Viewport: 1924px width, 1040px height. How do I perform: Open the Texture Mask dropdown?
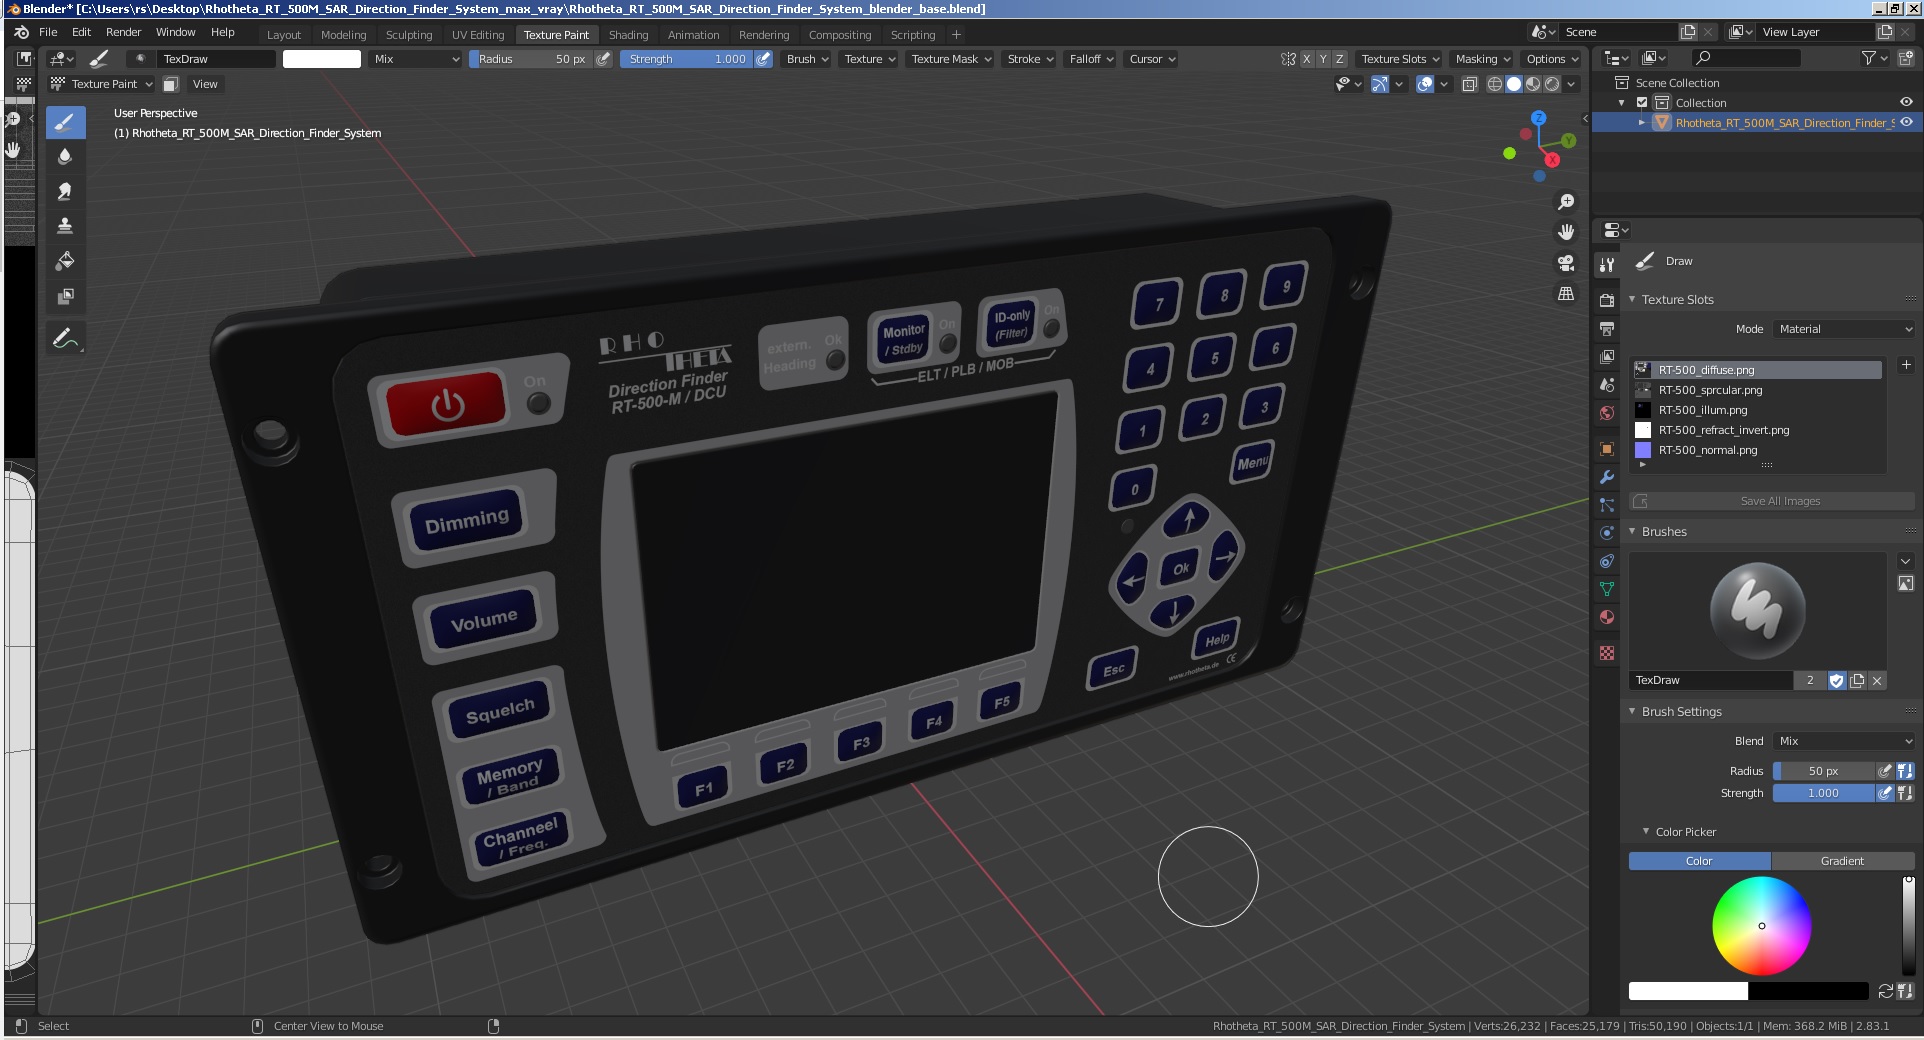pyautogui.click(x=951, y=59)
